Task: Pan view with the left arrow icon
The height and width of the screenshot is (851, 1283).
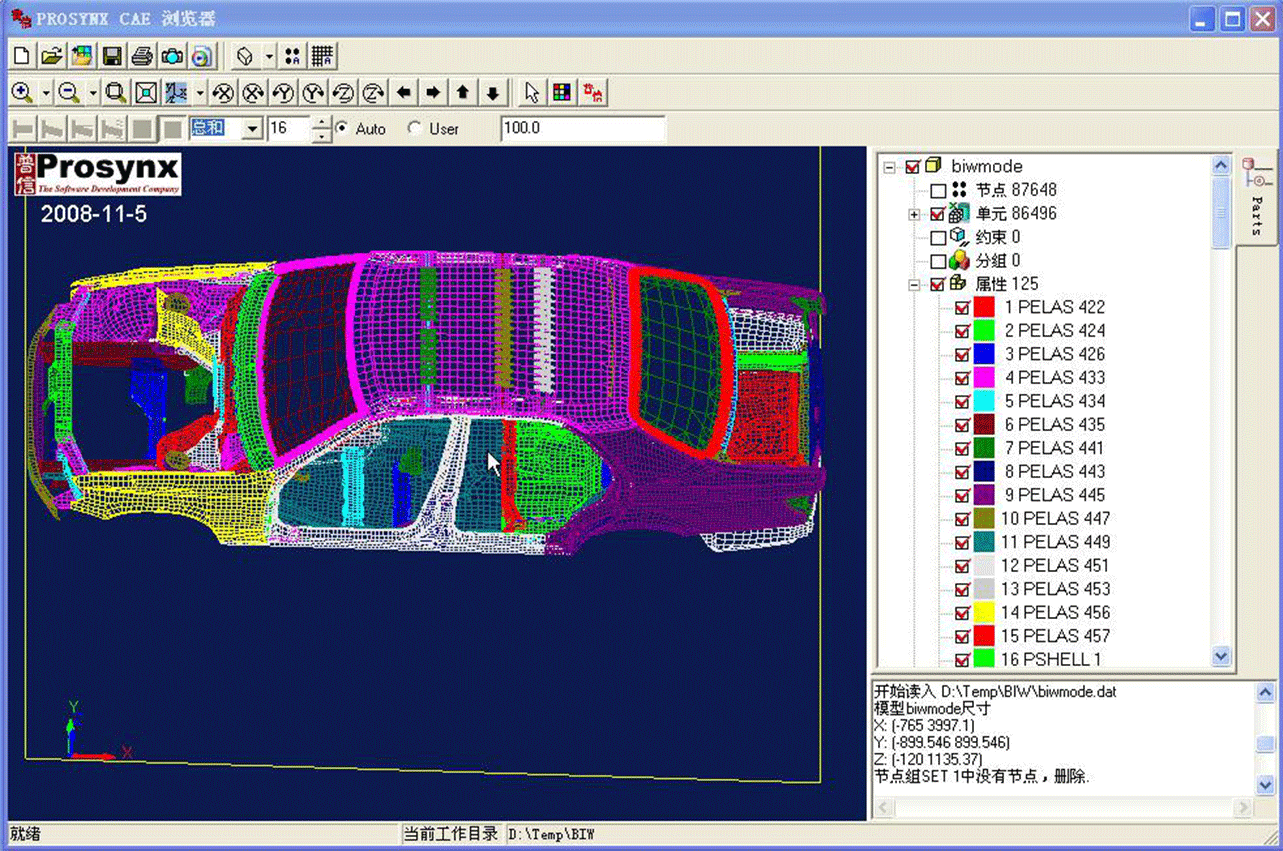Action: 403,93
